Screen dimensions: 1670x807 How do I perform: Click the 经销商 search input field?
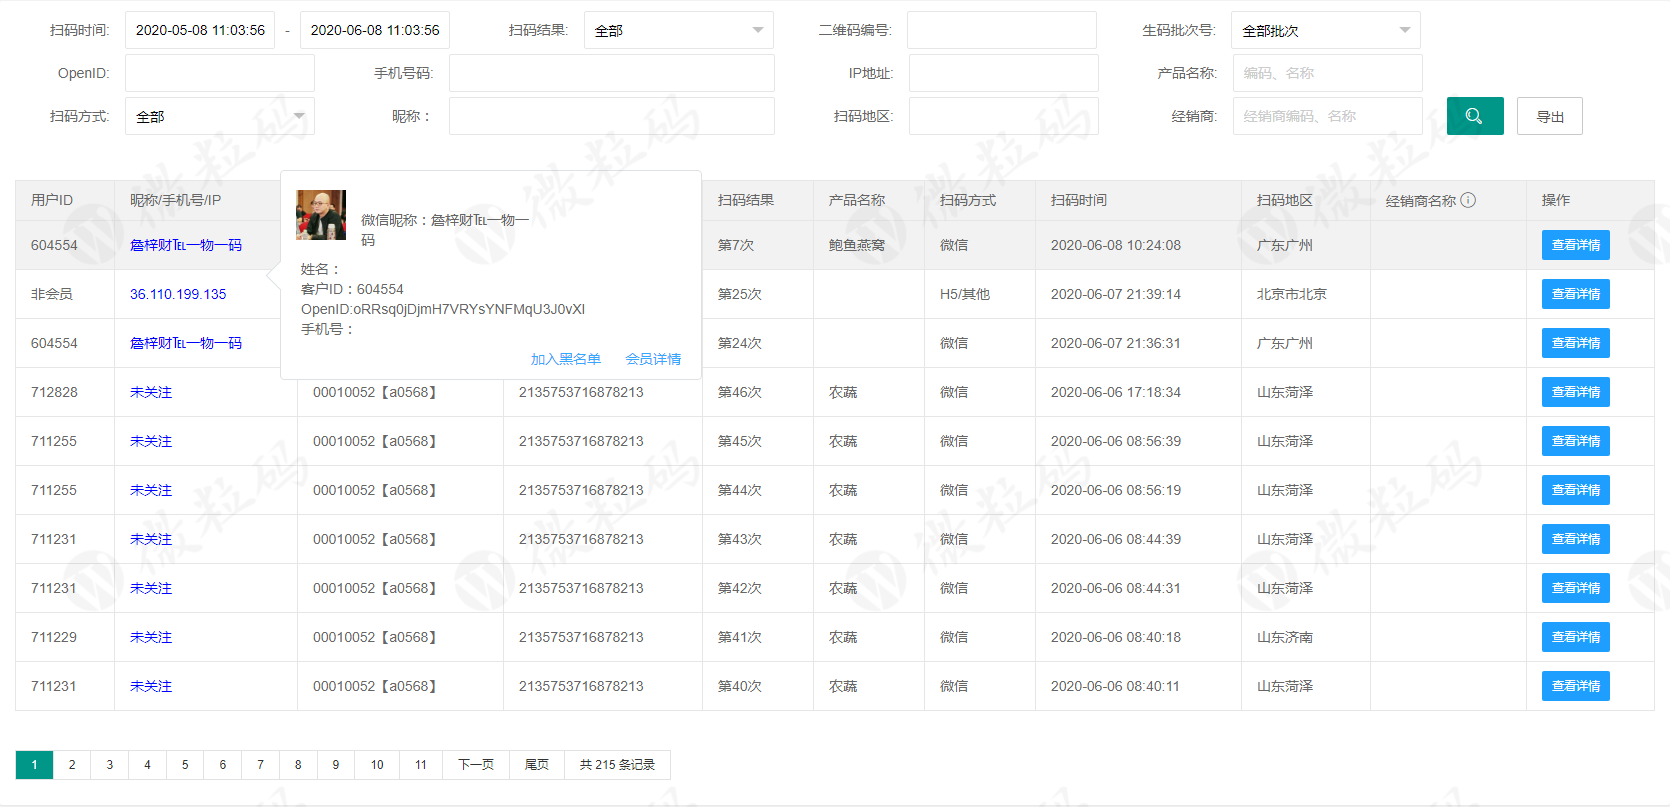1327,116
